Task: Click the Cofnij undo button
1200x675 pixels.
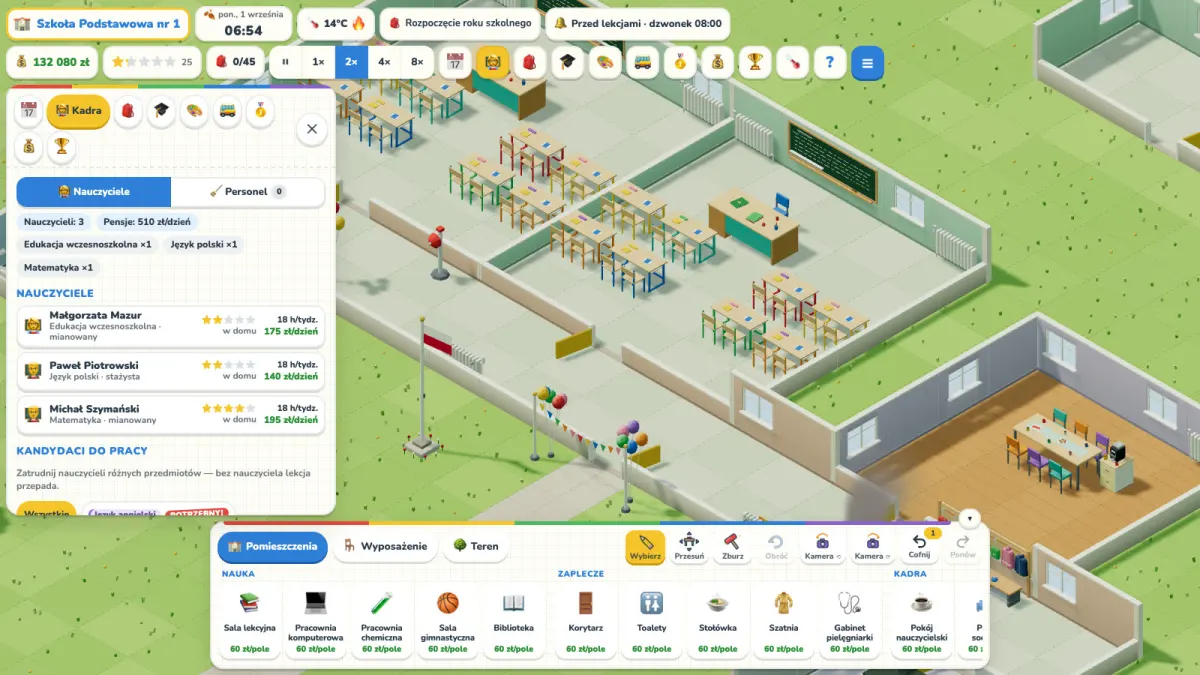Action: 919,547
